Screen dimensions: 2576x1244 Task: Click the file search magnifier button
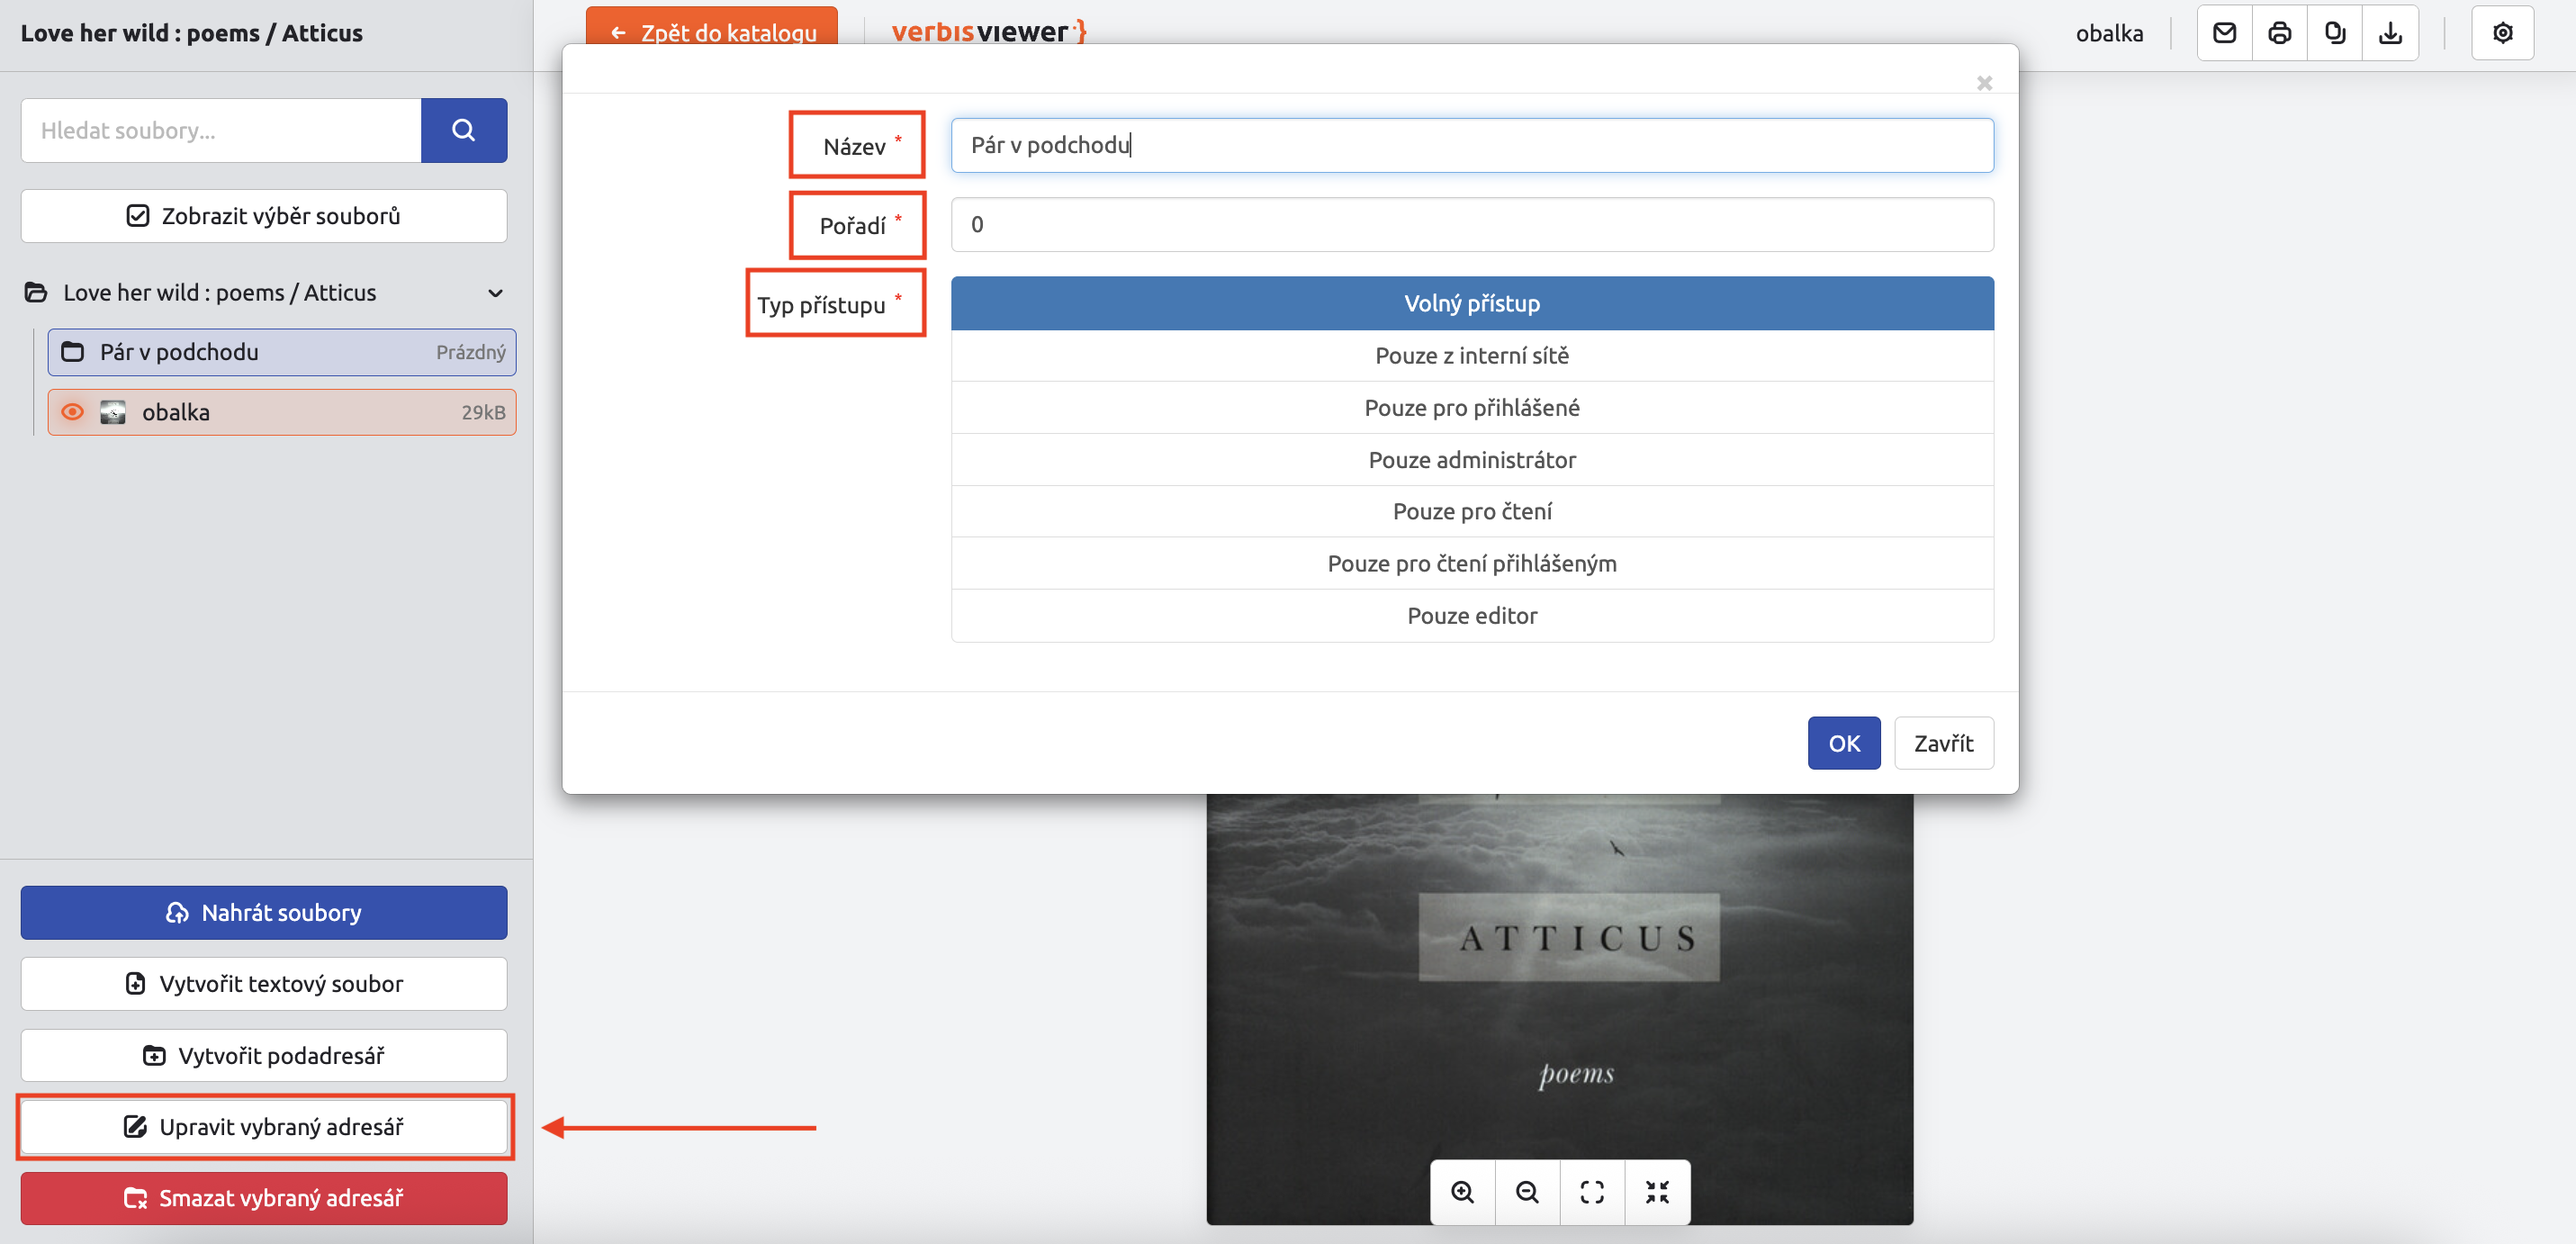(463, 130)
